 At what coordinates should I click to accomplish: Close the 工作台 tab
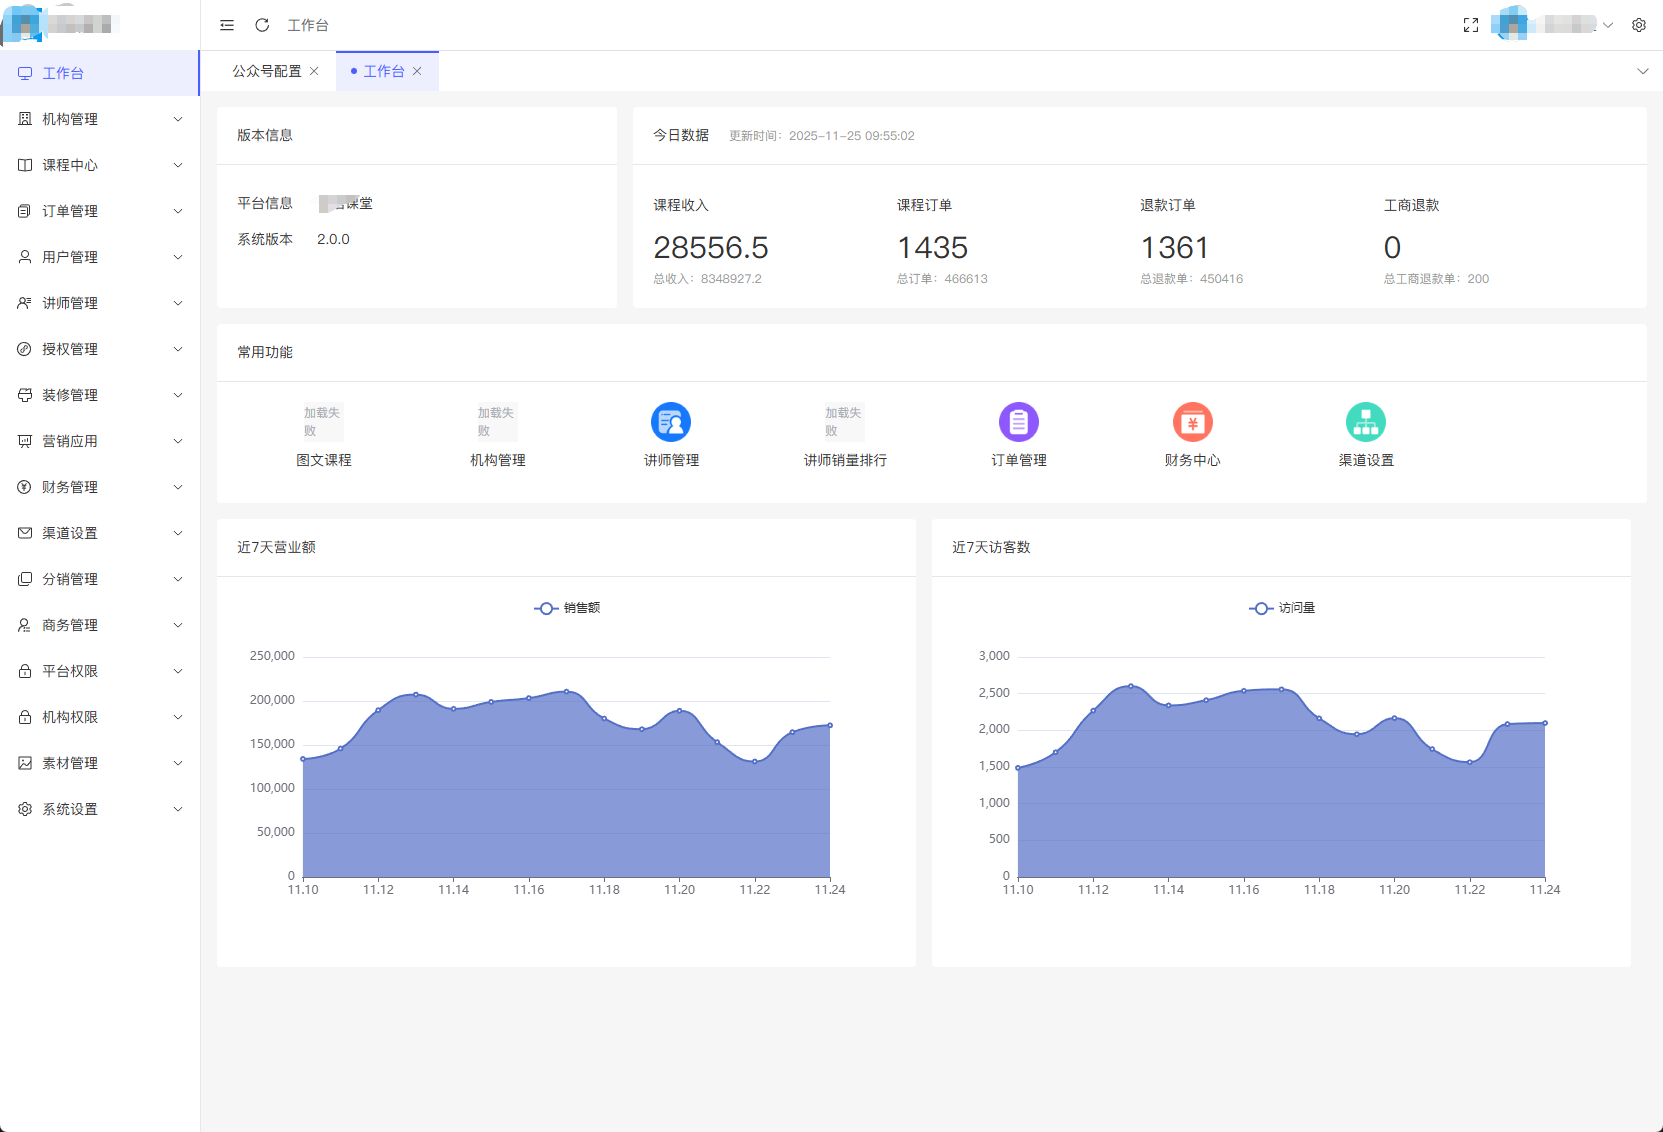(417, 71)
